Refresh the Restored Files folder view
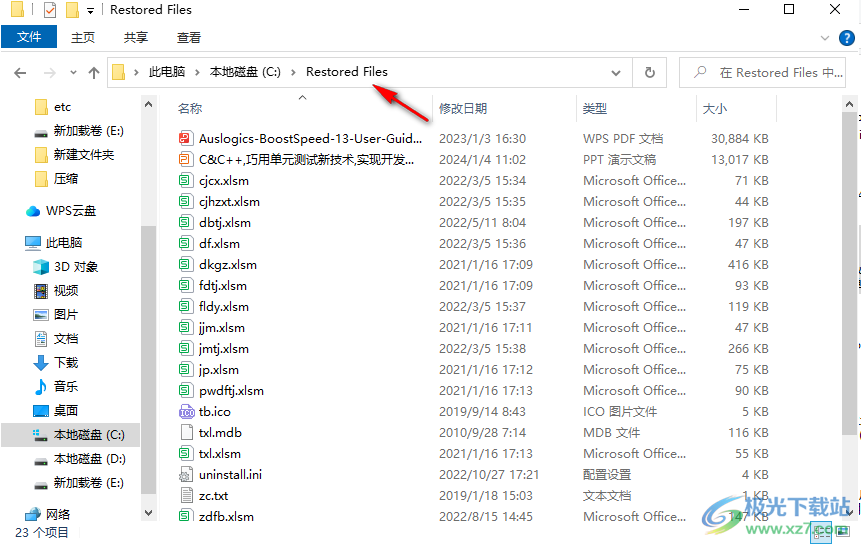This screenshot has height=545, width=861. [x=650, y=72]
